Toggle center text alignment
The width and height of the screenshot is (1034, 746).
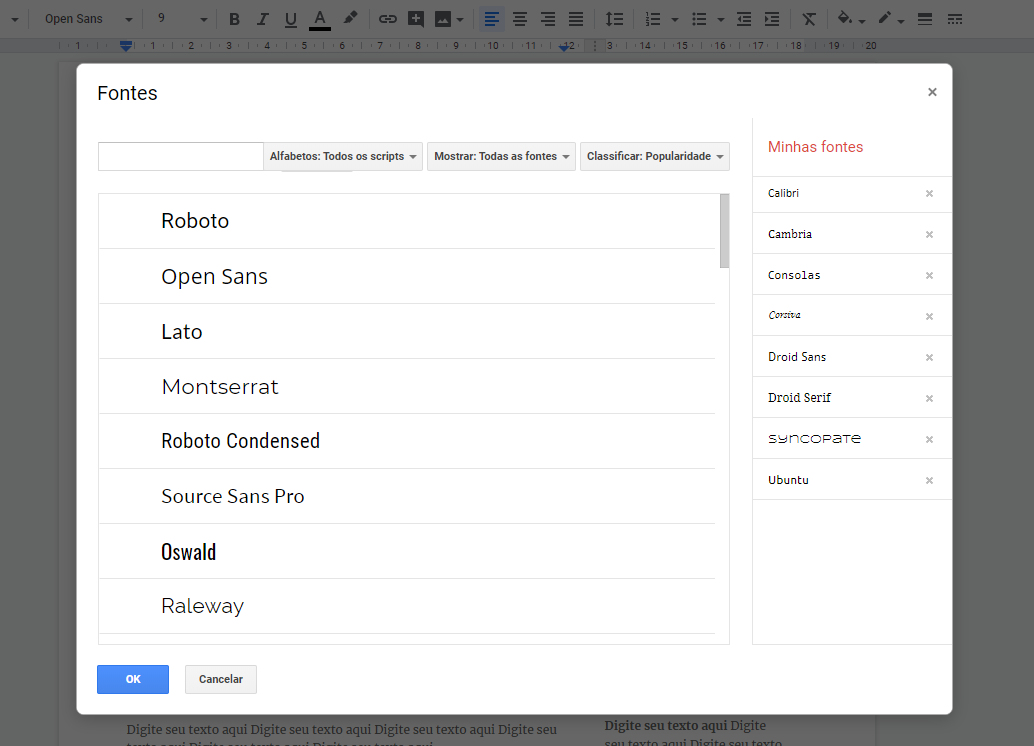pyautogui.click(x=519, y=18)
